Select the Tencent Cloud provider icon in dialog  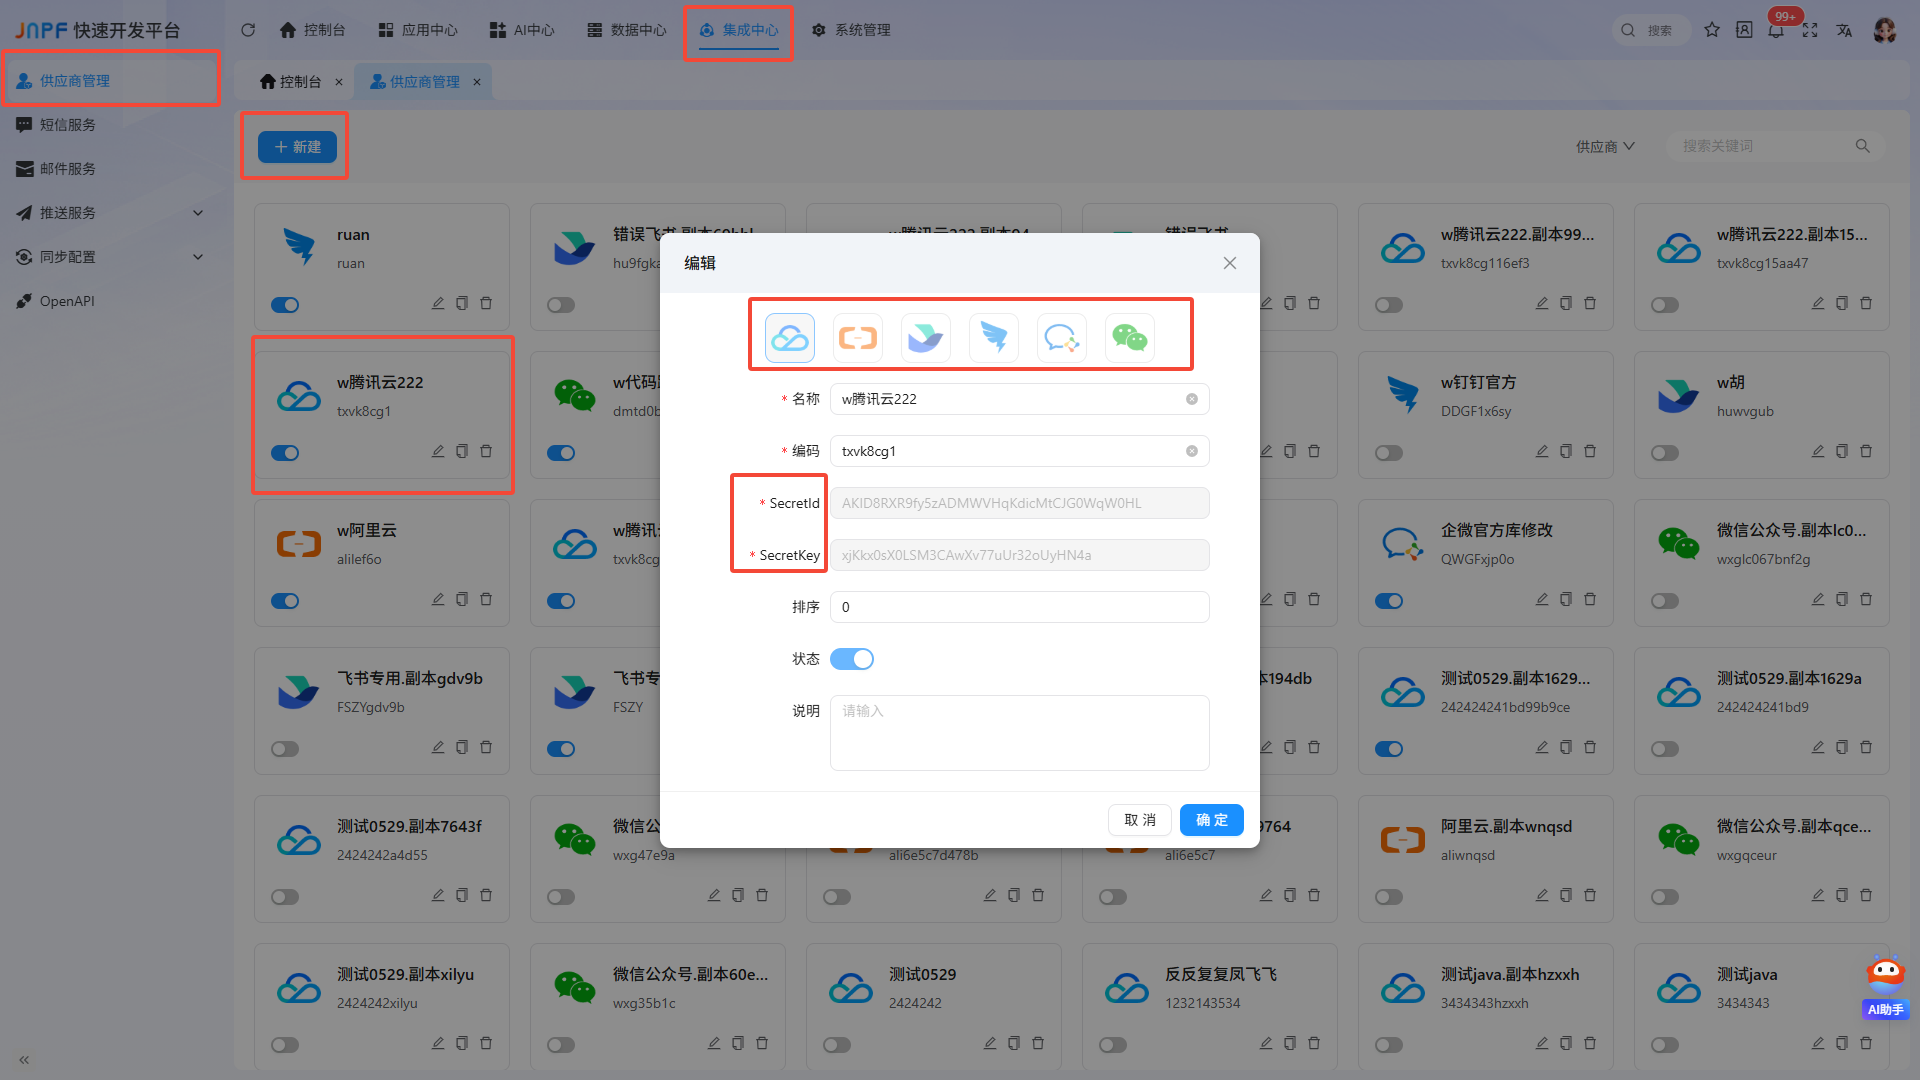click(x=789, y=338)
